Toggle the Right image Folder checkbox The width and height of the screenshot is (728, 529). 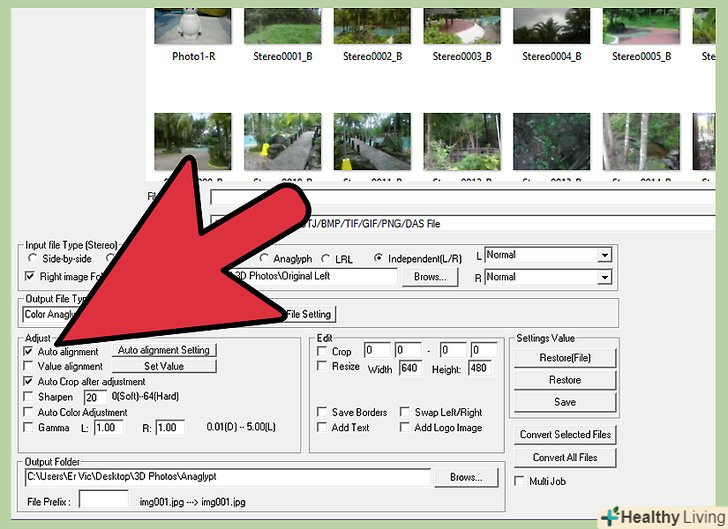coord(30,276)
